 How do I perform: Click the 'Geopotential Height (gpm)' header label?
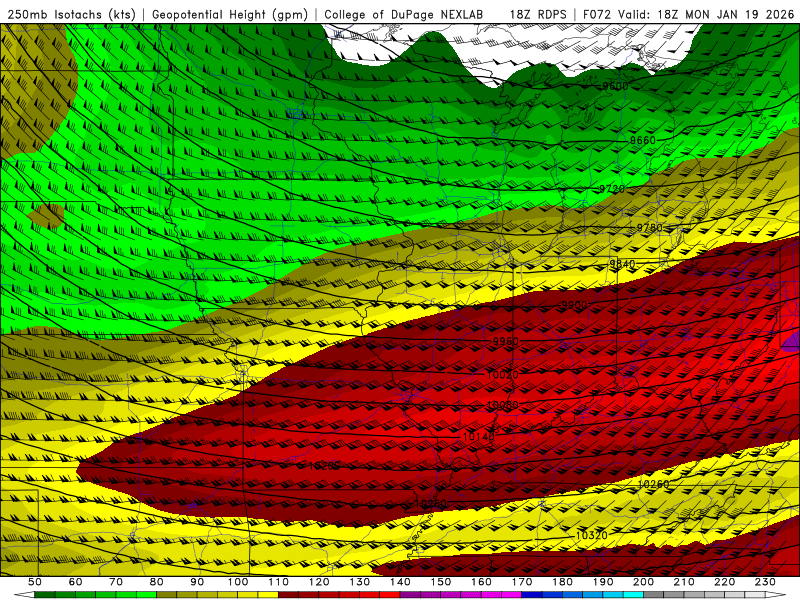click(230, 15)
